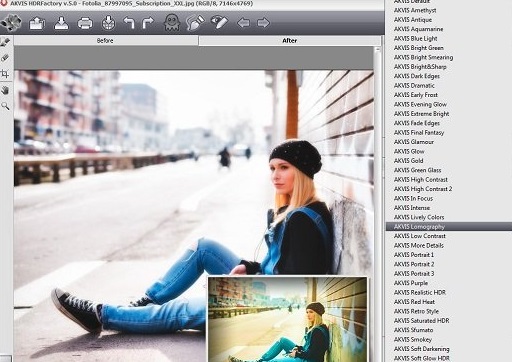Select the brush tool in left panel
This screenshot has height=362, width=512.
pos(5,42)
